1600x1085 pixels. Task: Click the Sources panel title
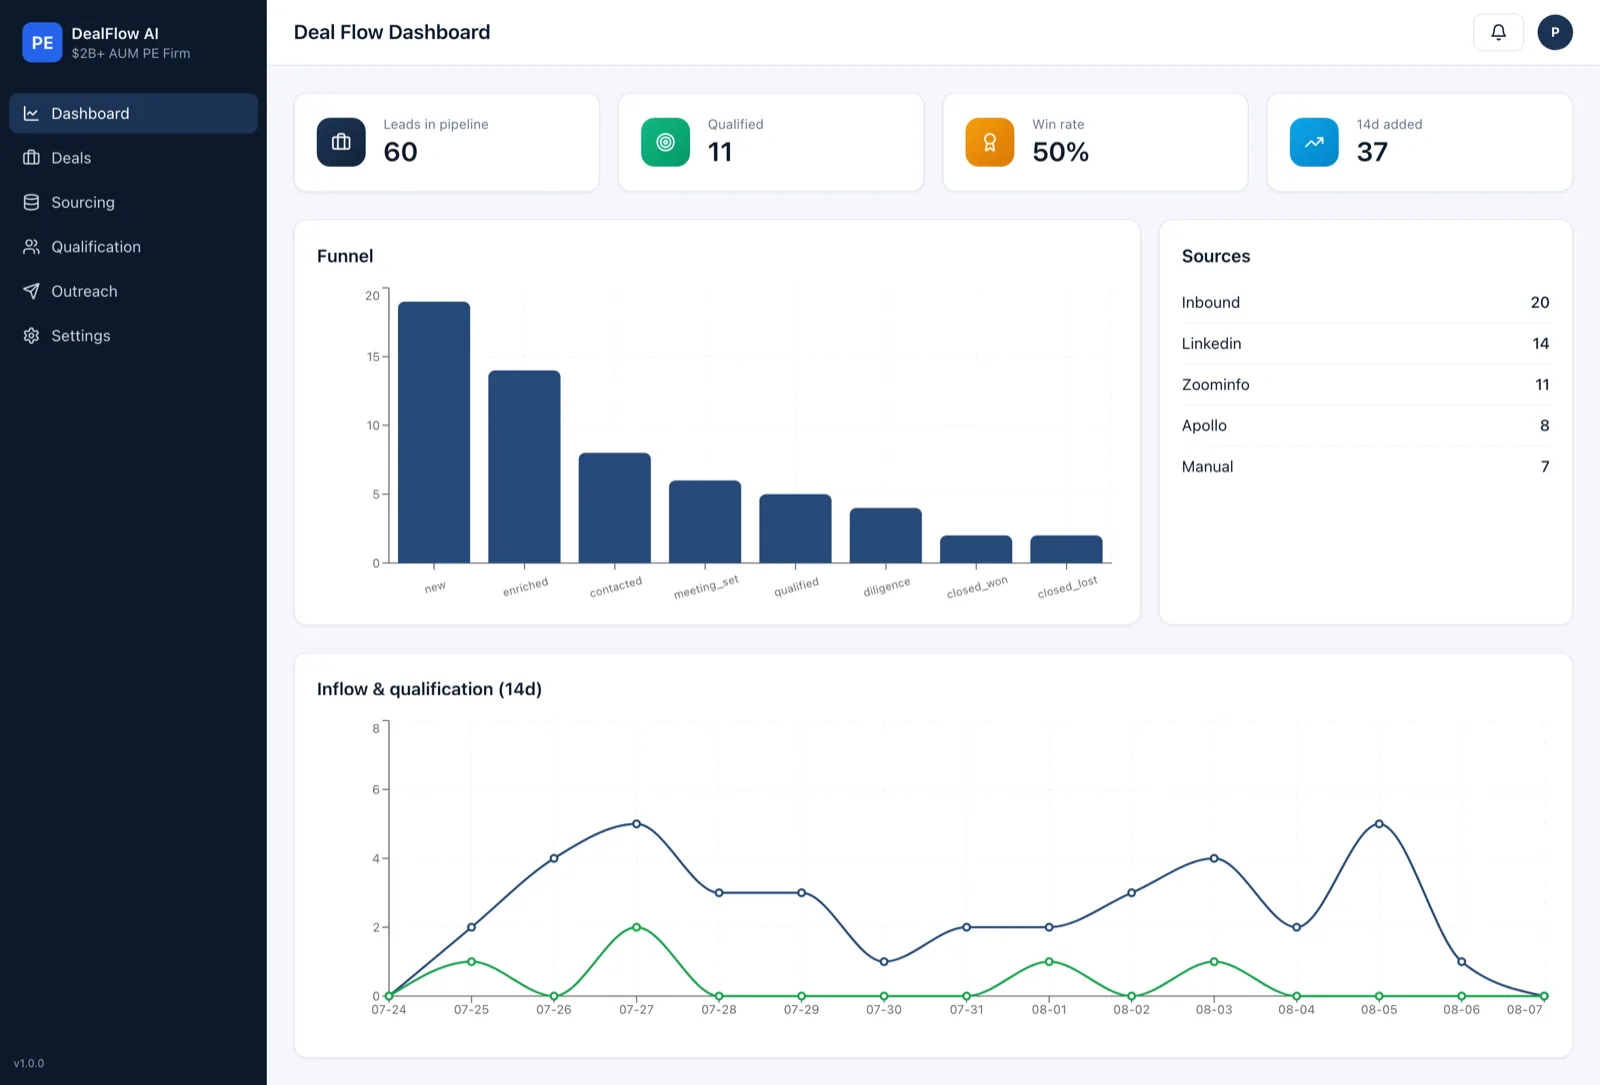tap(1216, 256)
